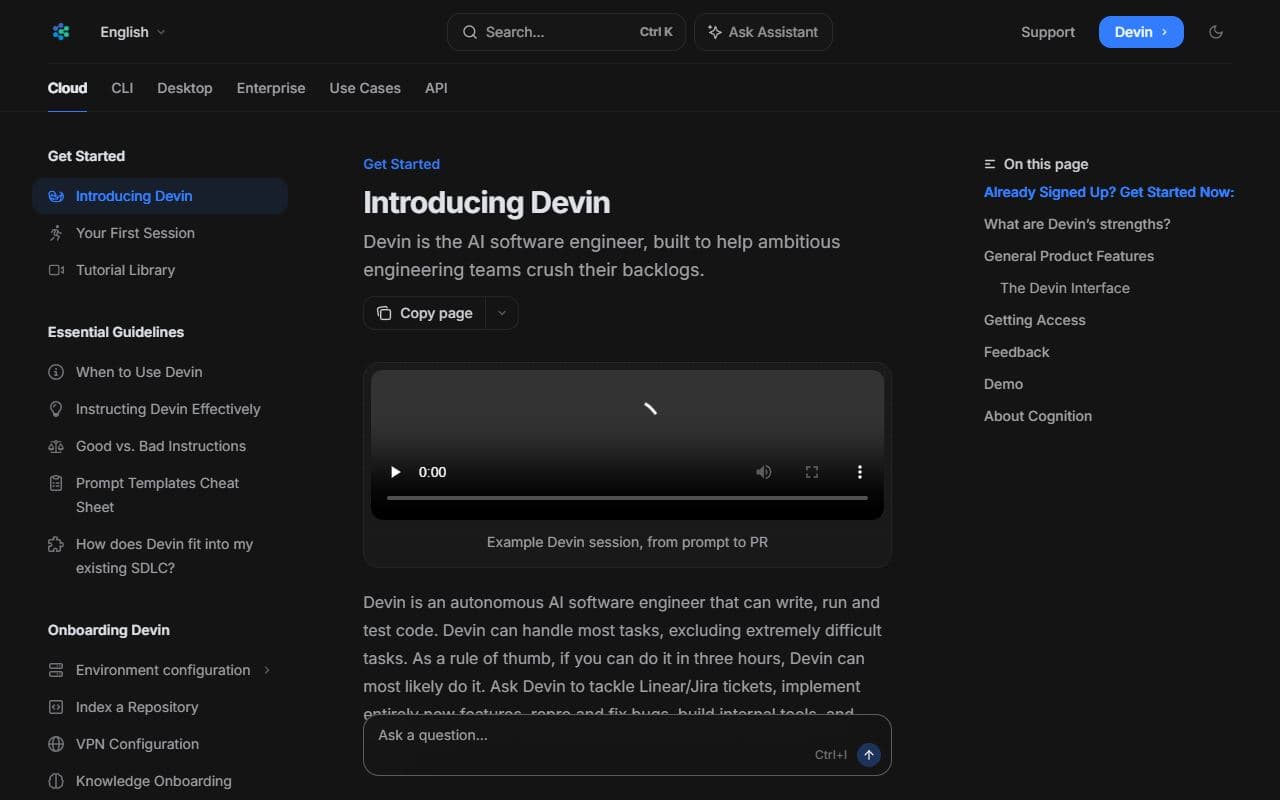Click the Copy page clipboard icon
1280x800 pixels.
384,313
